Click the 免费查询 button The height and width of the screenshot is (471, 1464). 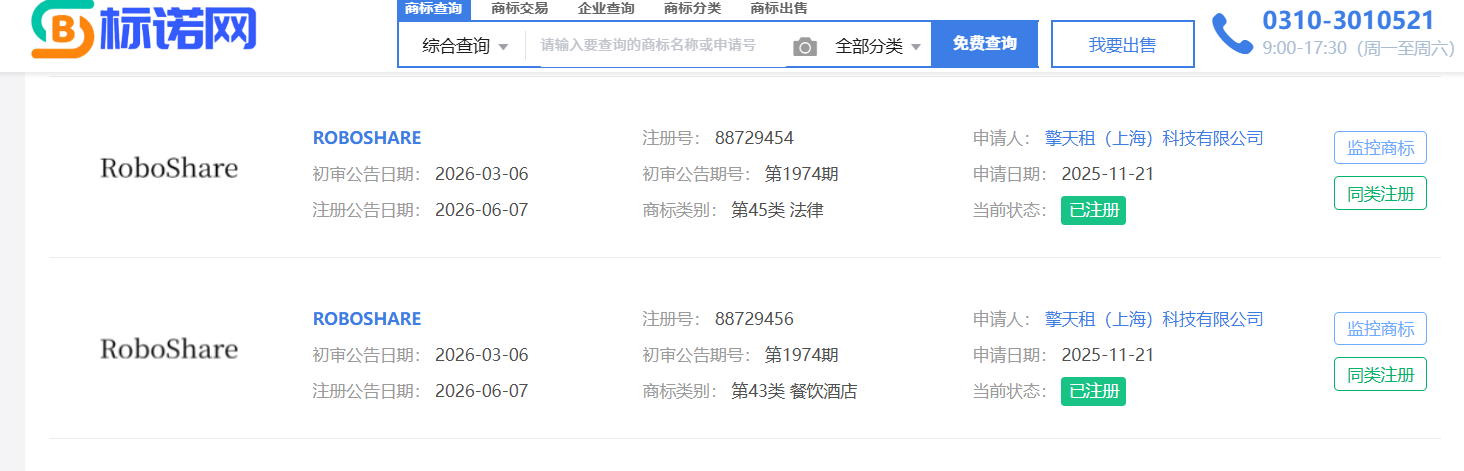tap(984, 44)
